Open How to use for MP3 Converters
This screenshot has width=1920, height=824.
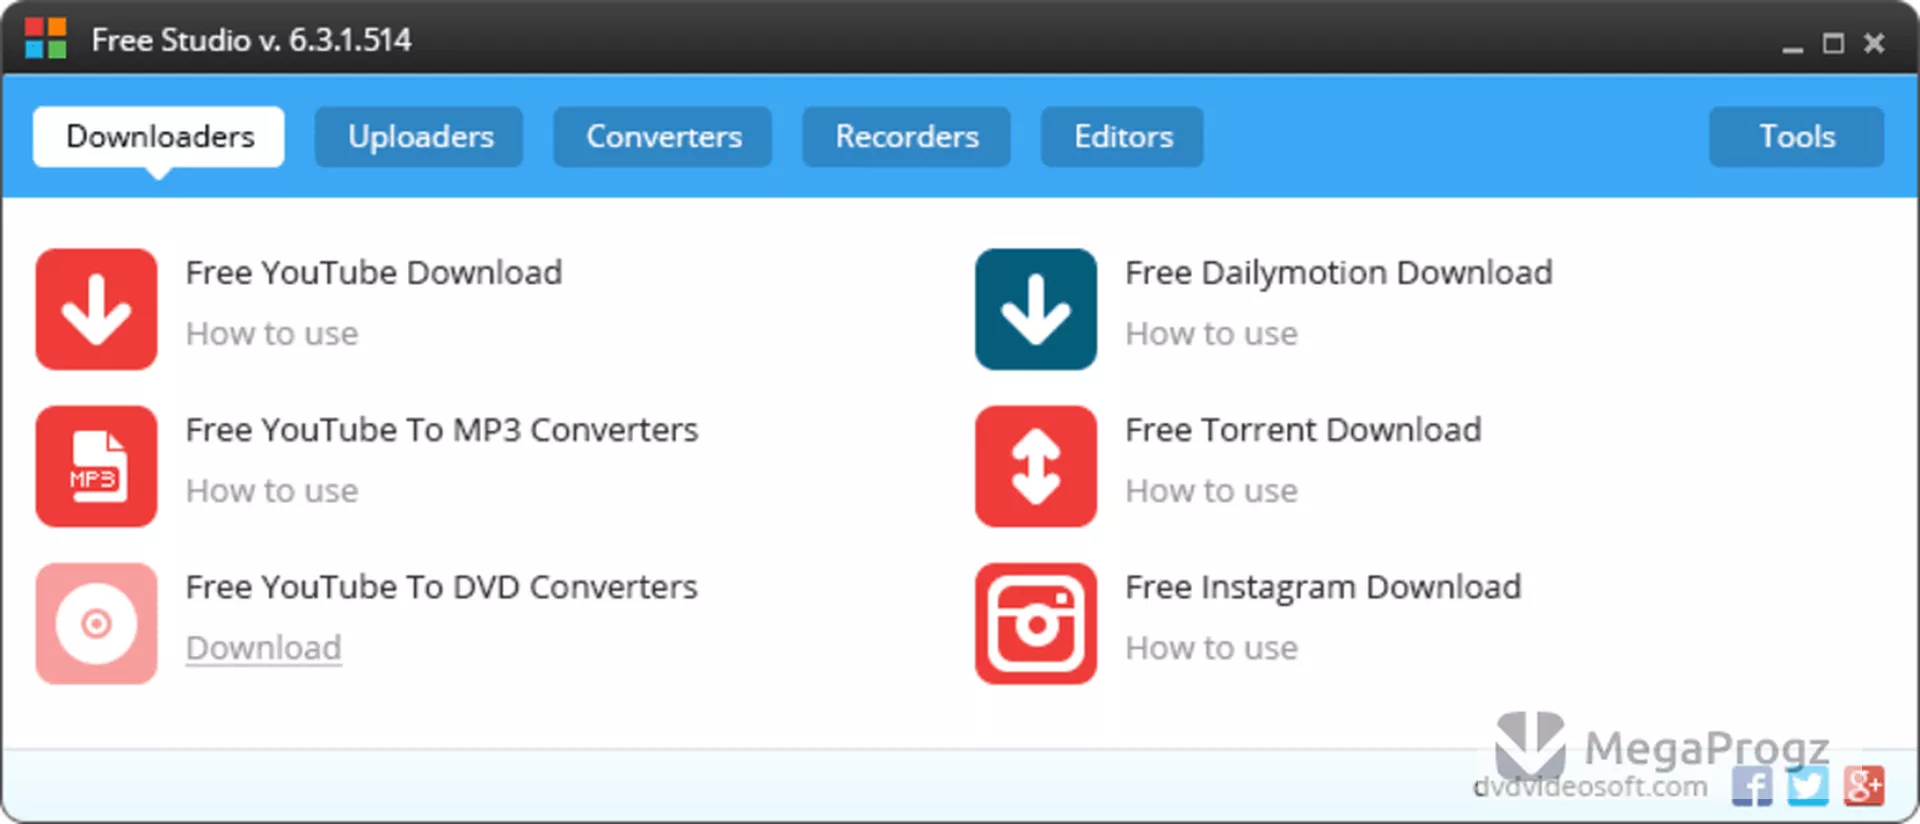(272, 491)
